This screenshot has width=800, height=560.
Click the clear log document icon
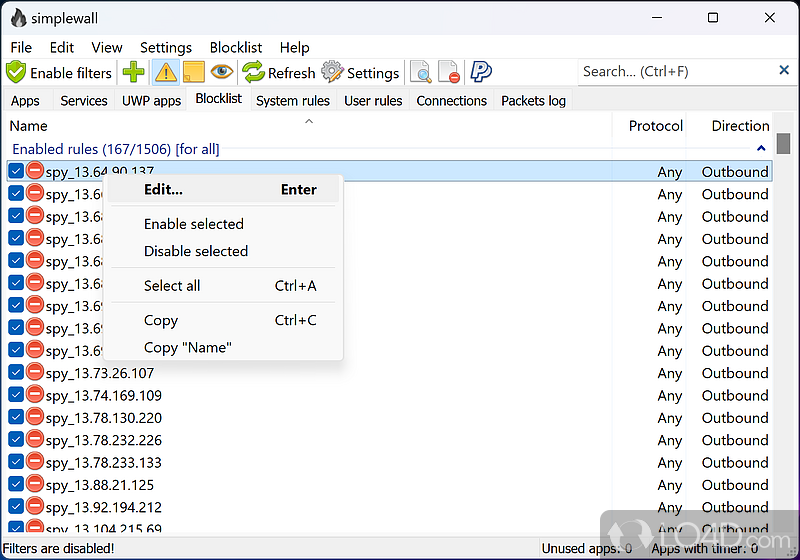[449, 72]
